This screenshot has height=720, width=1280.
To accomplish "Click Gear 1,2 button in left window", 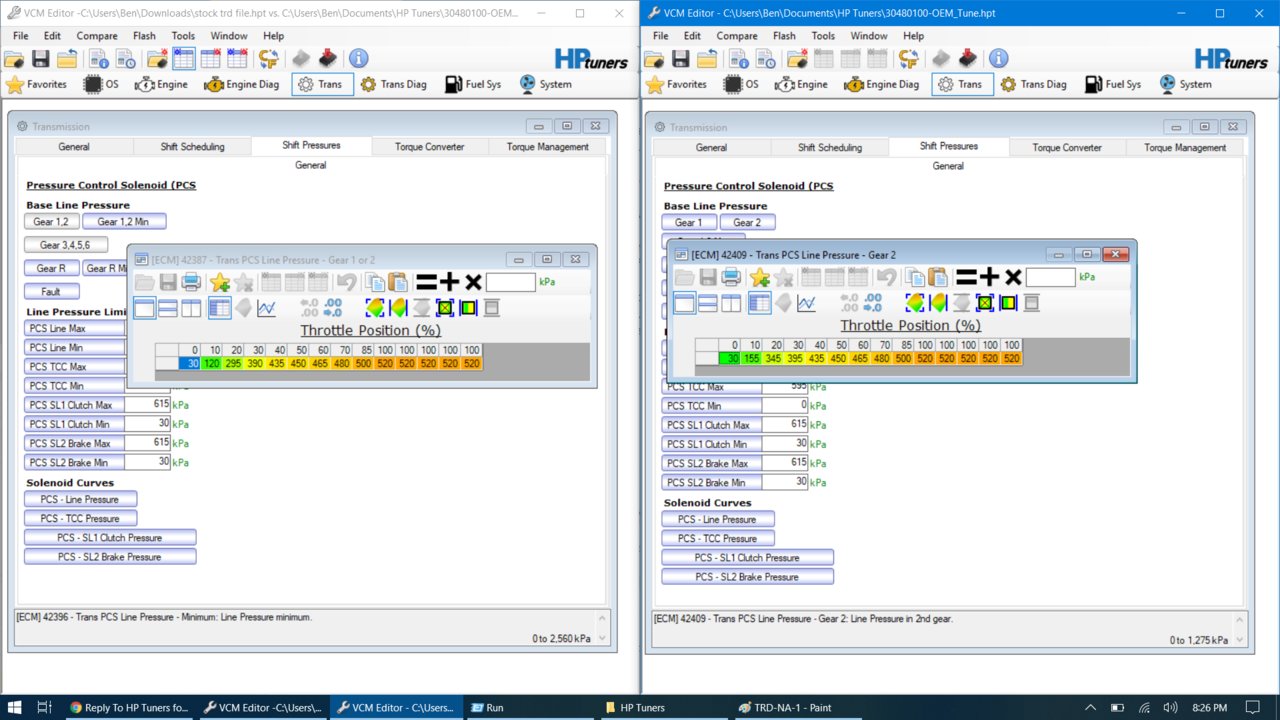I will coord(51,222).
